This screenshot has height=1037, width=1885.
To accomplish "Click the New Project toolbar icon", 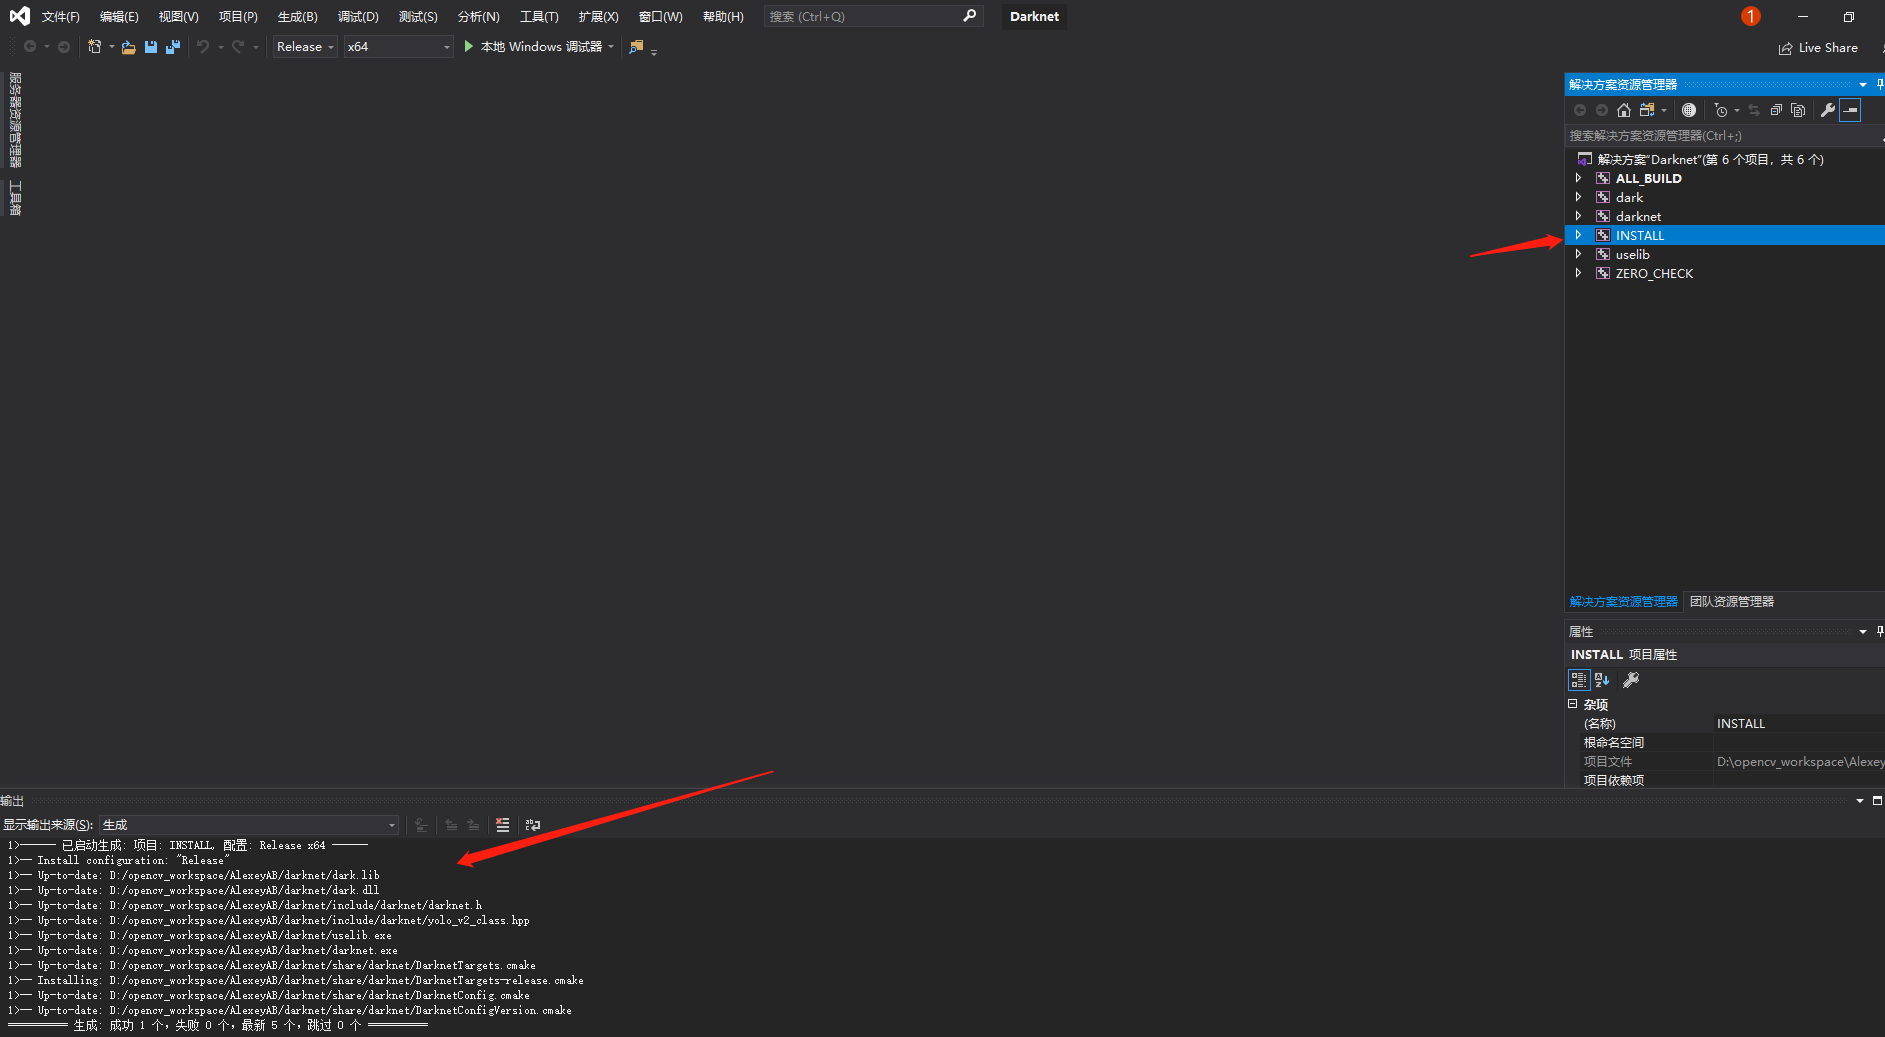I will click(95, 47).
